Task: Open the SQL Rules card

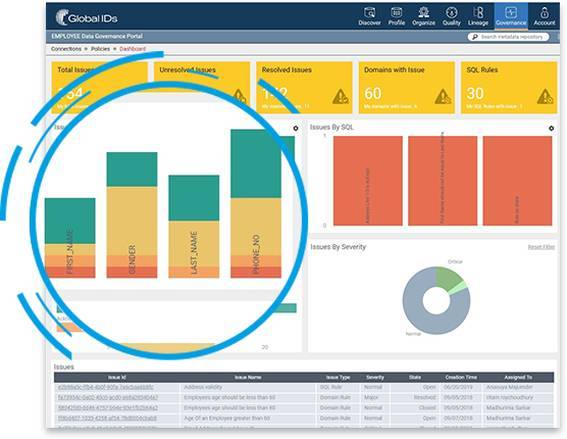Action: pyautogui.click(x=509, y=88)
